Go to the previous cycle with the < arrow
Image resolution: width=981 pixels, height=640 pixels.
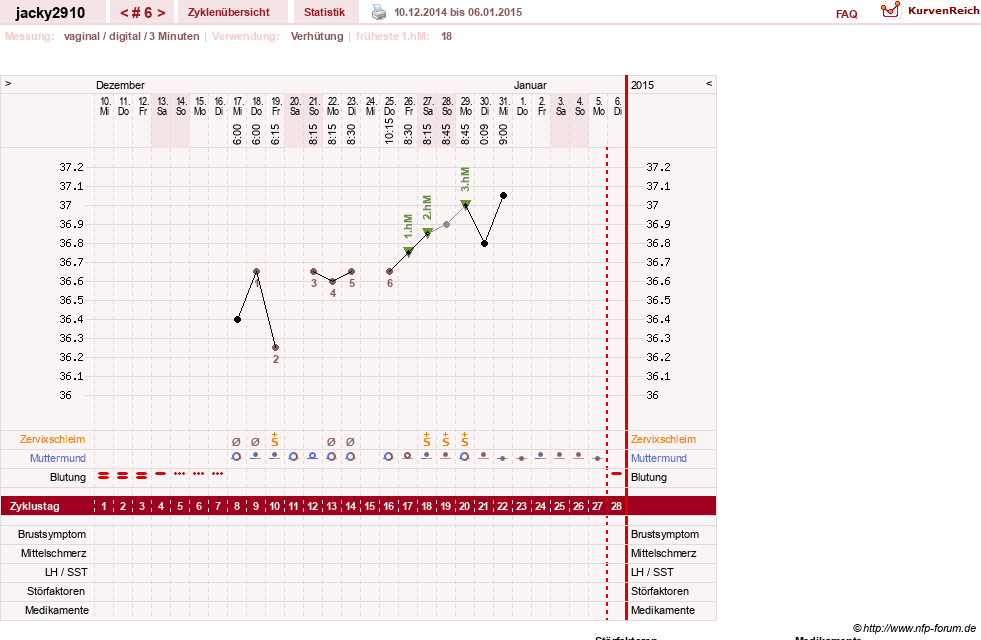click(x=125, y=13)
